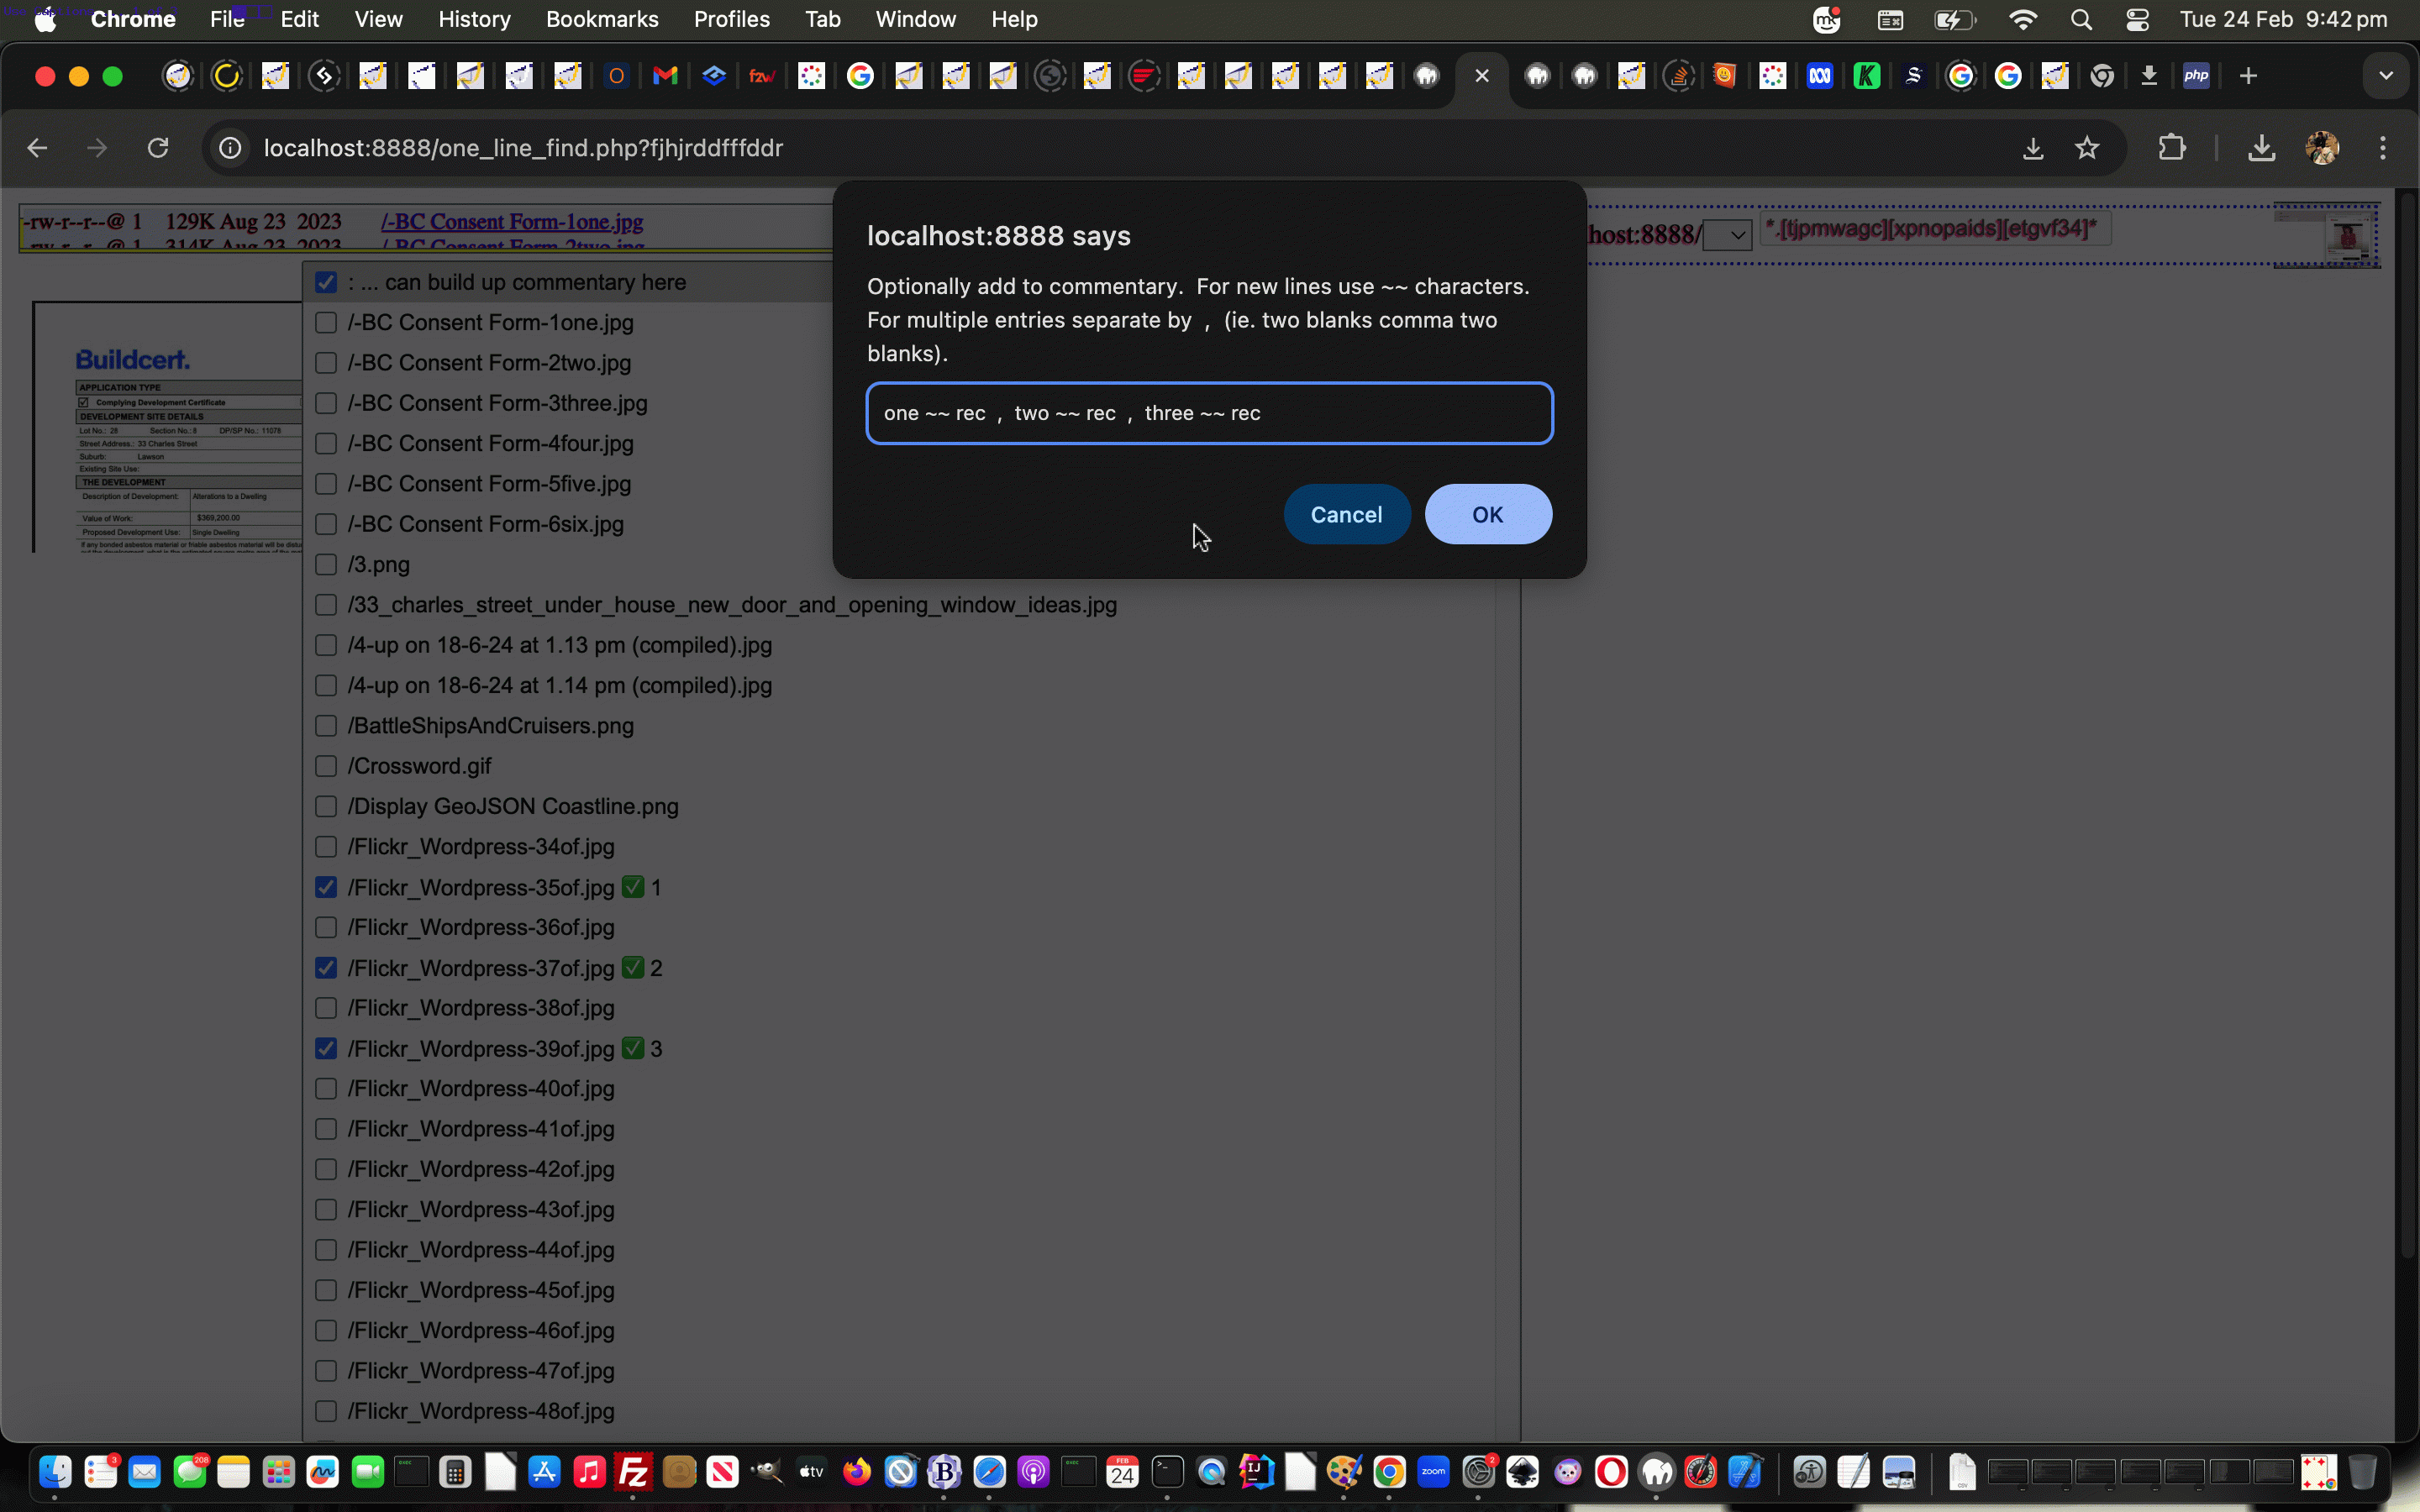Bookmark this page with star icon
Viewport: 2420px width, 1512px height.
(x=2086, y=148)
